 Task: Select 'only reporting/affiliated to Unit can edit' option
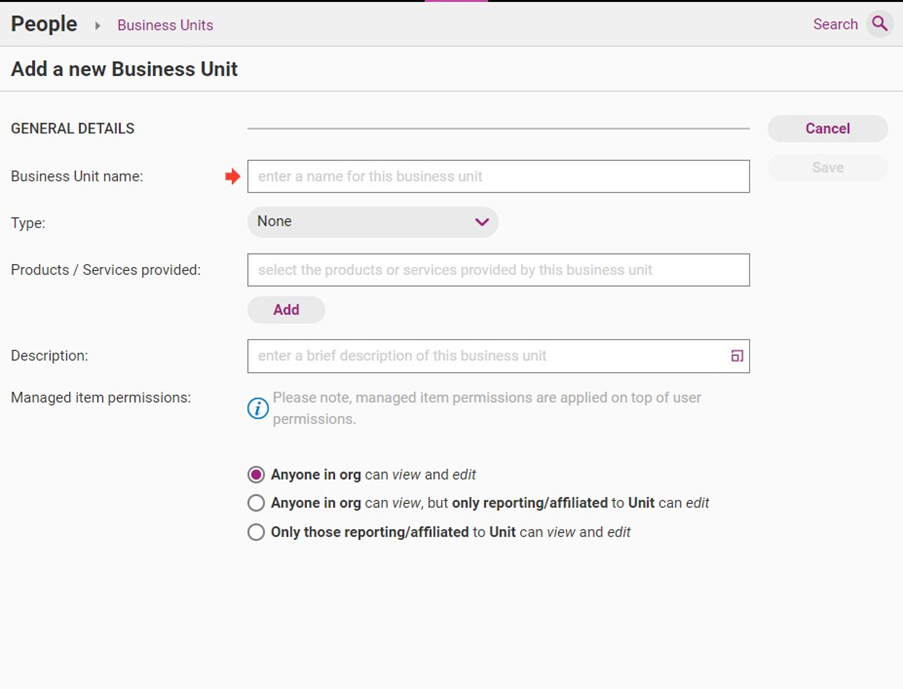coord(257,503)
